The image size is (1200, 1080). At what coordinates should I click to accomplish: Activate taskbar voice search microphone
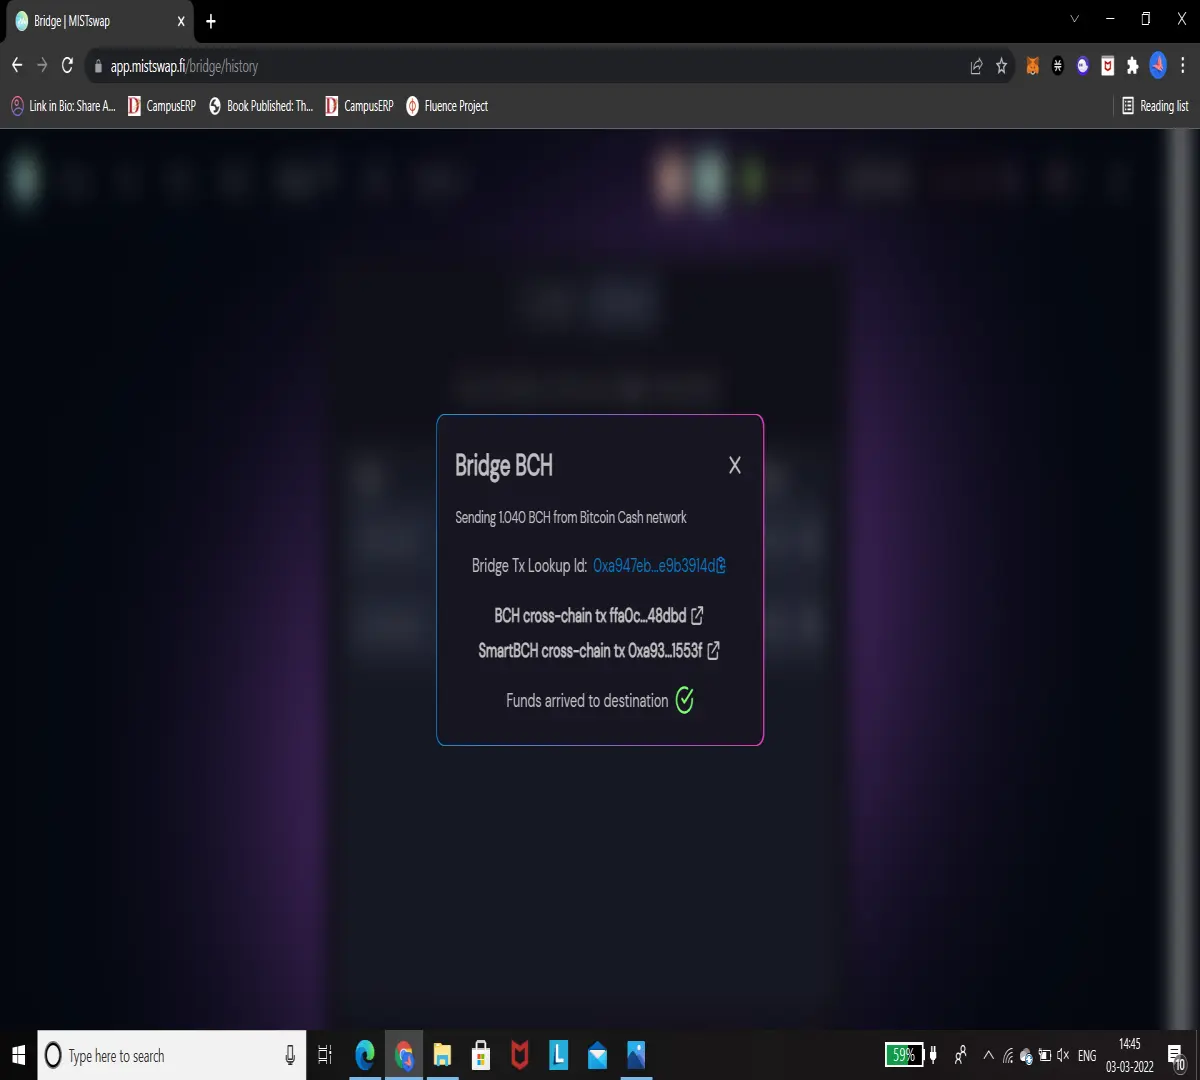click(290, 1055)
